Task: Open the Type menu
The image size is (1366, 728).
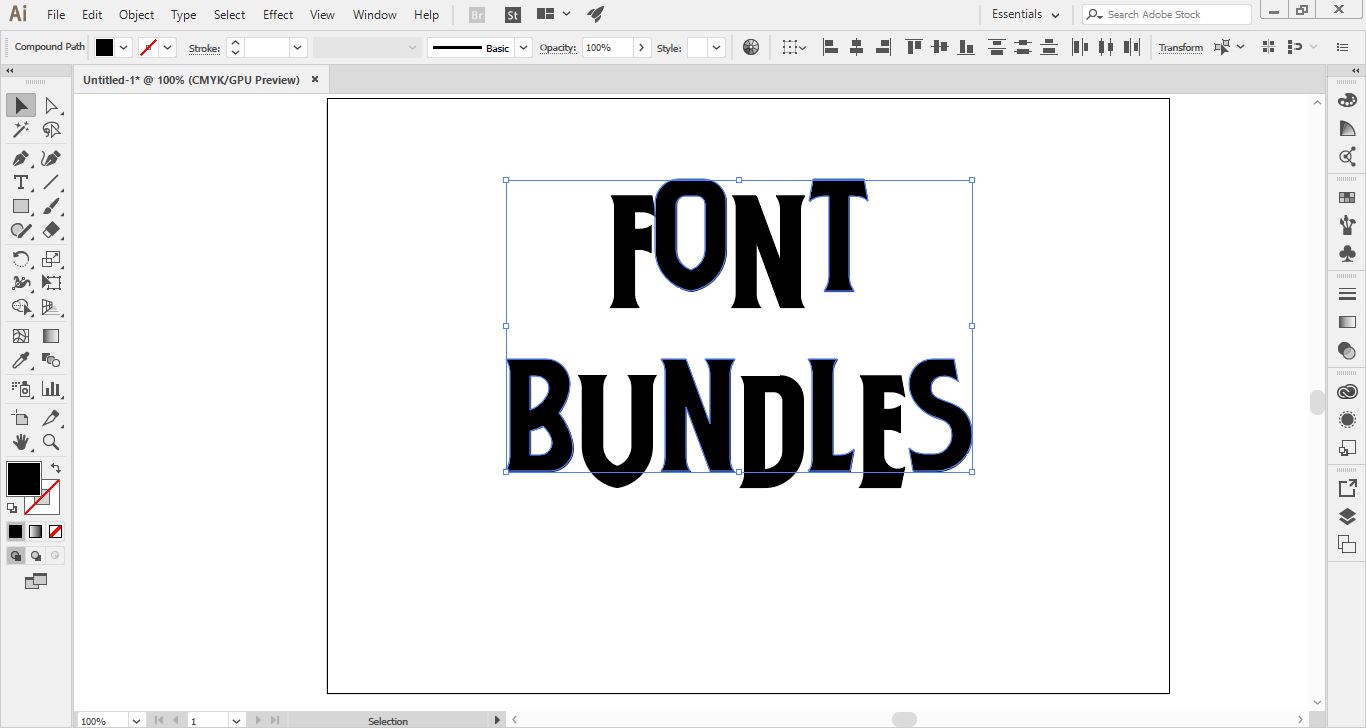Action: point(184,15)
